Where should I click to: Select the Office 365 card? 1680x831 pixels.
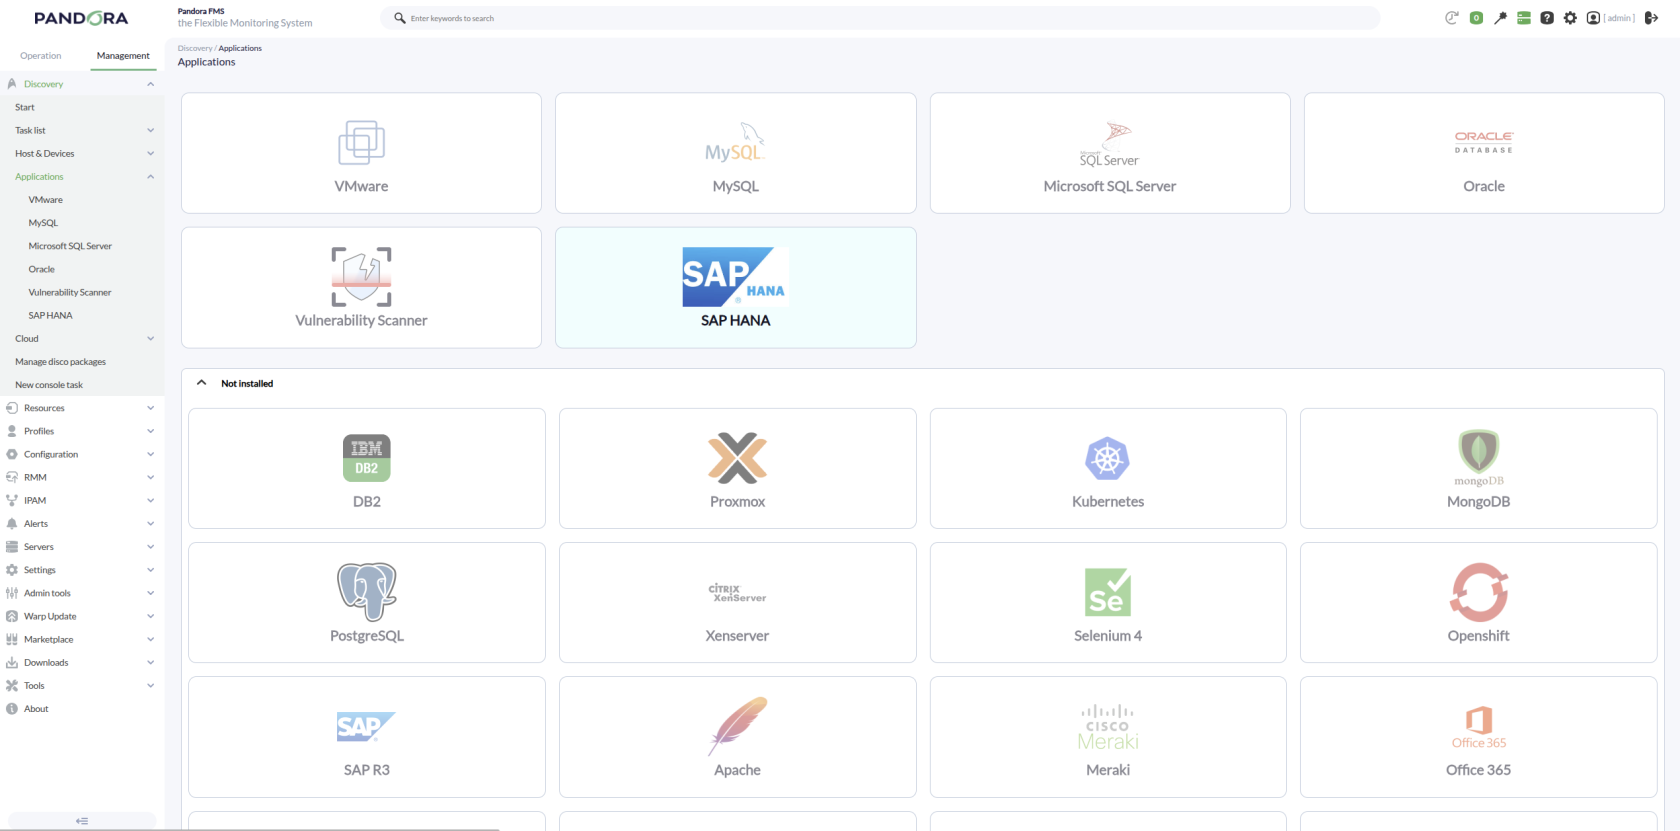(x=1479, y=737)
